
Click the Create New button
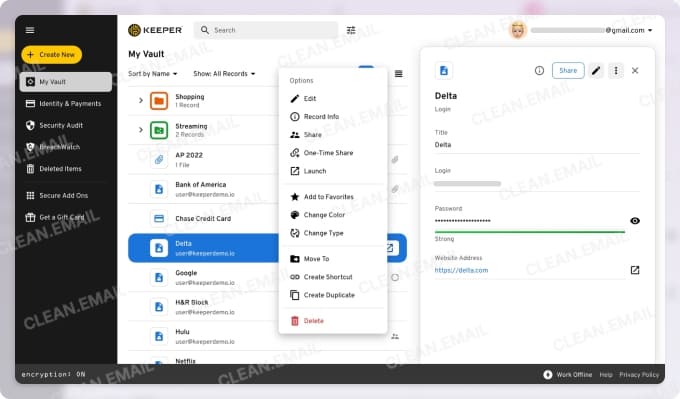(52, 55)
